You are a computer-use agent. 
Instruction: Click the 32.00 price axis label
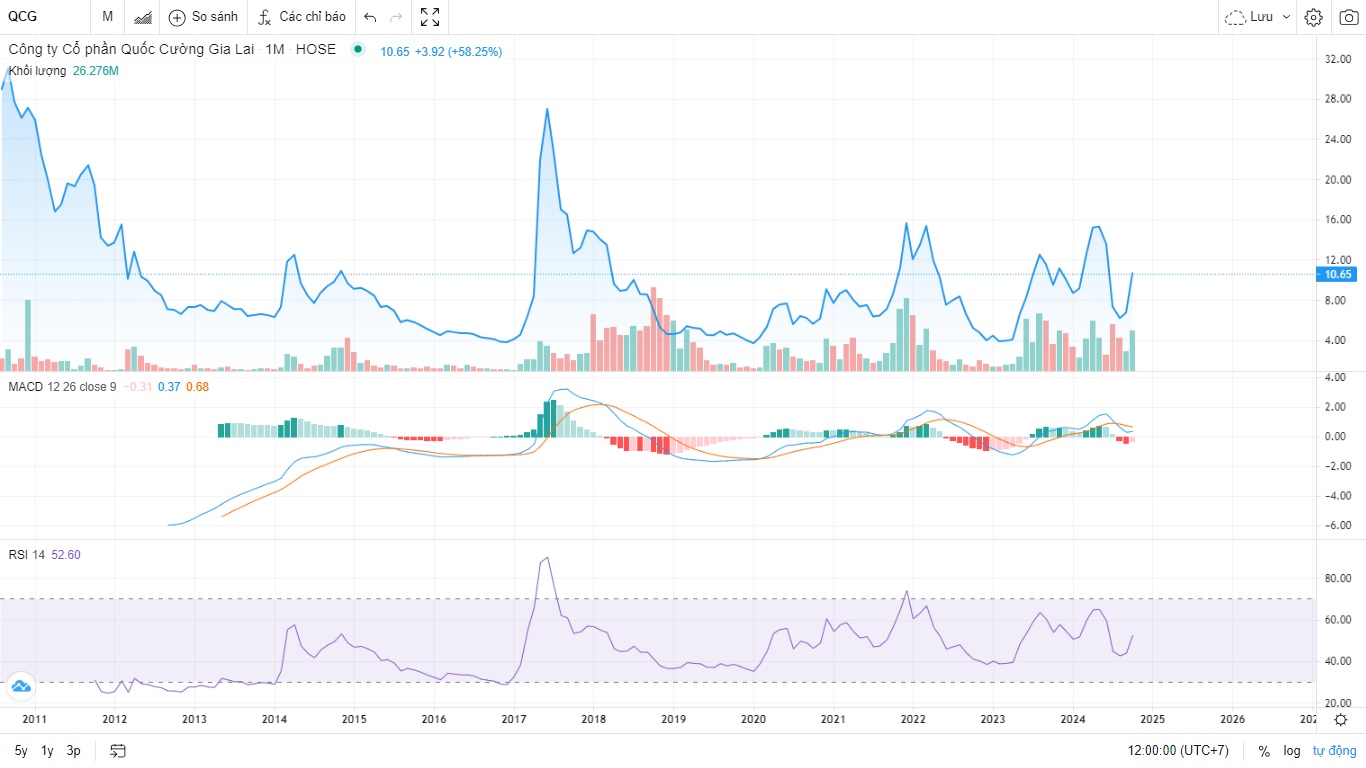click(x=1338, y=59)
